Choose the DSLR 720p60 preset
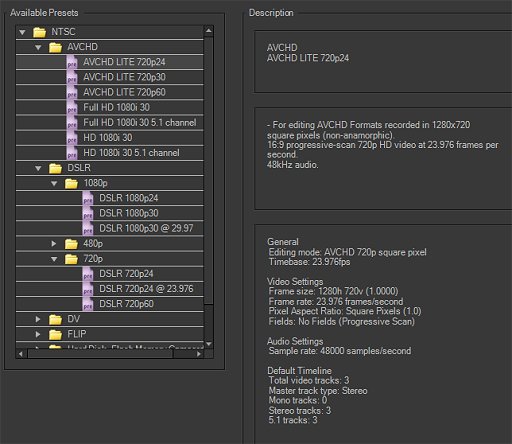Screen dimensions: 512x444 tap(126, 304)
